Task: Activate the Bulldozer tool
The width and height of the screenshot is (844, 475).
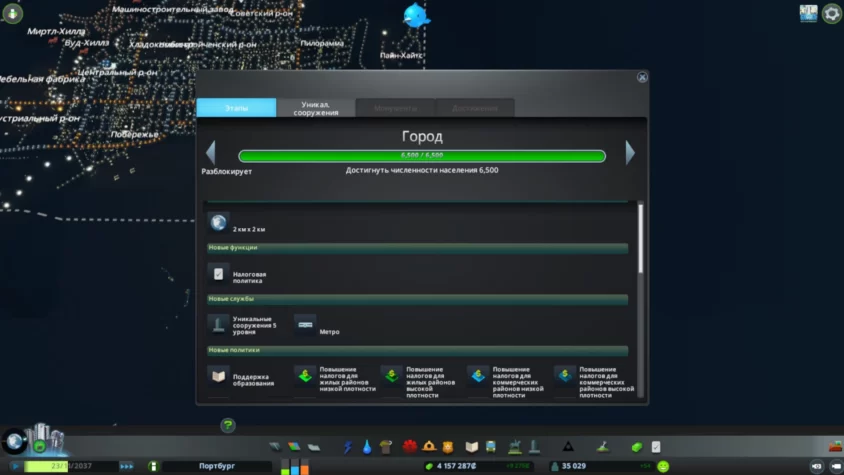Action: coord(835,446)
